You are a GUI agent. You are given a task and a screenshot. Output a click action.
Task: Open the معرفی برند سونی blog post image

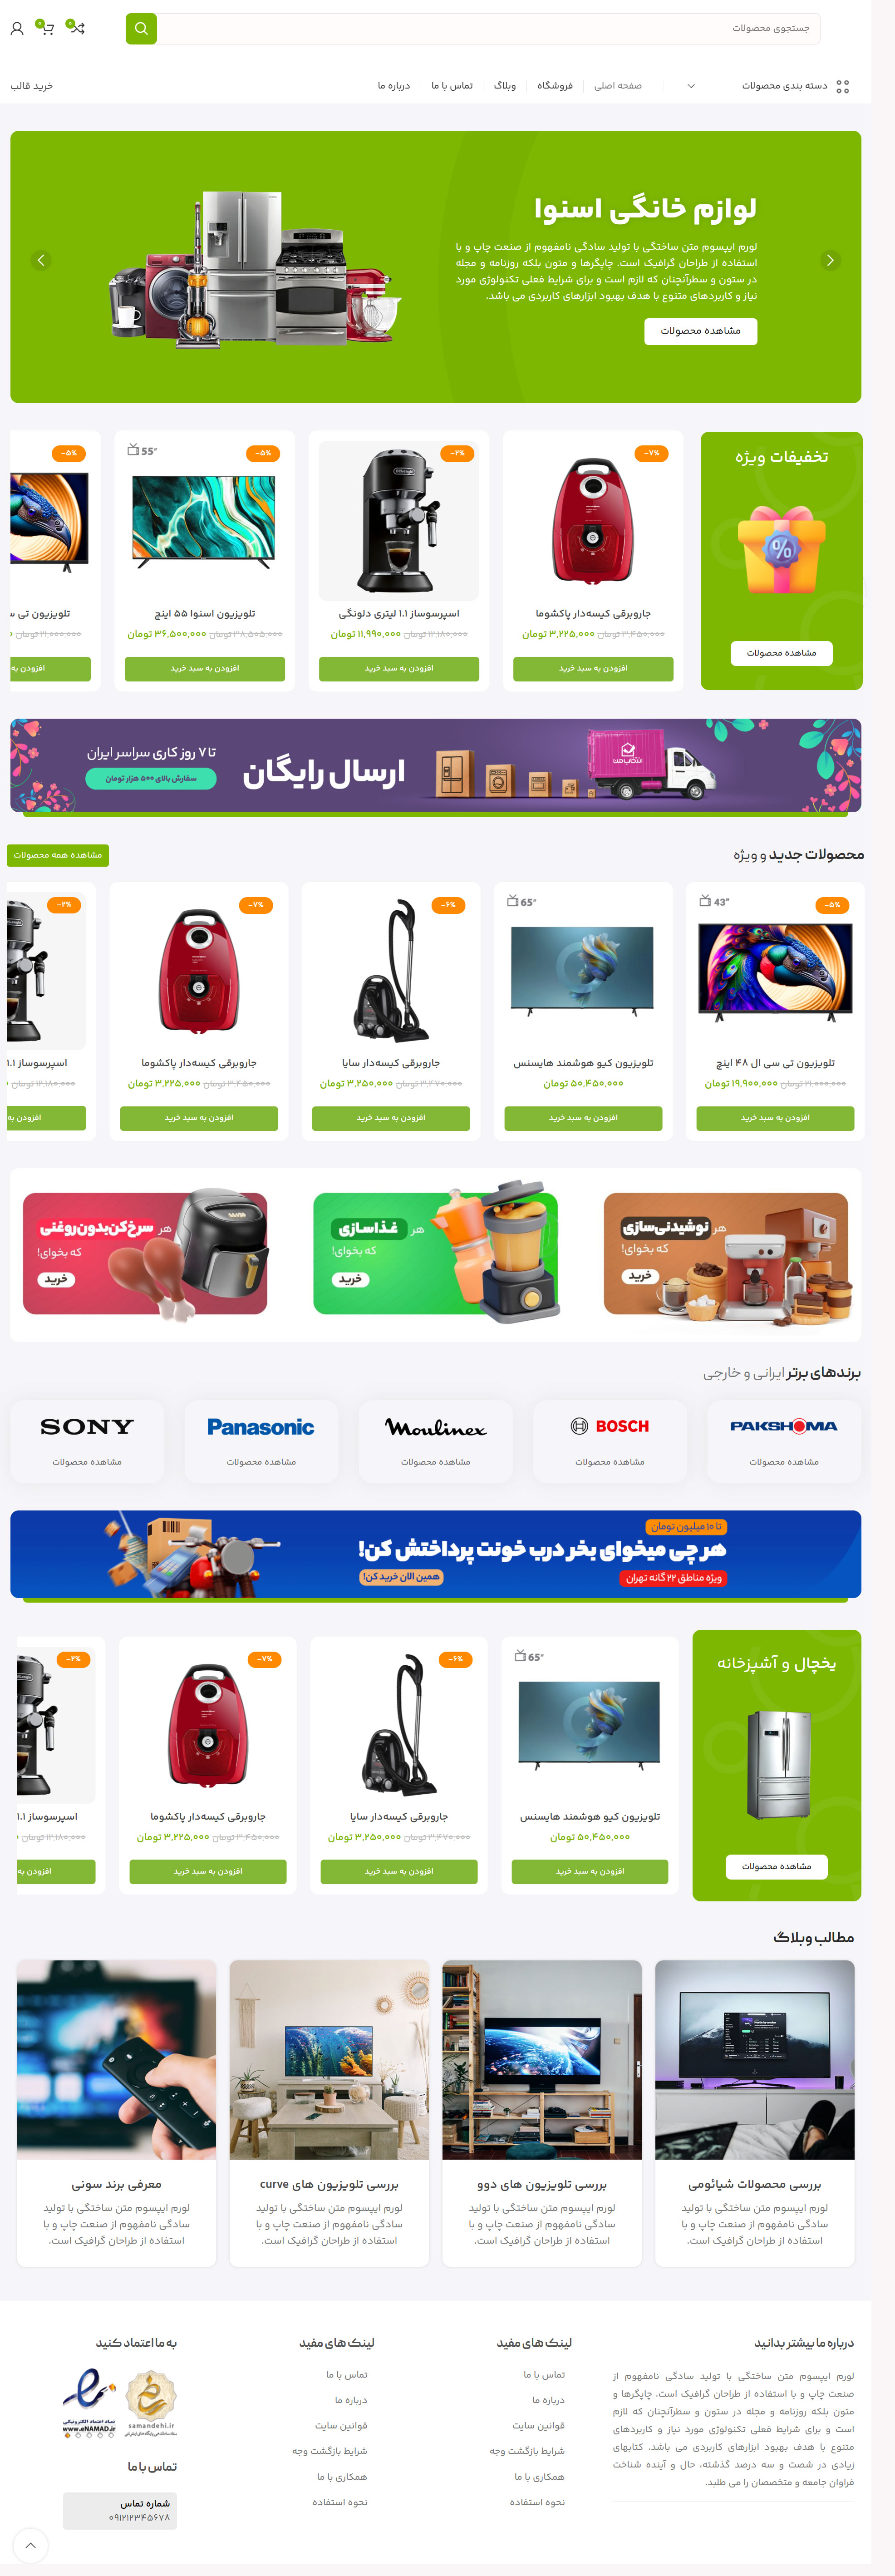pos(116,2059)
